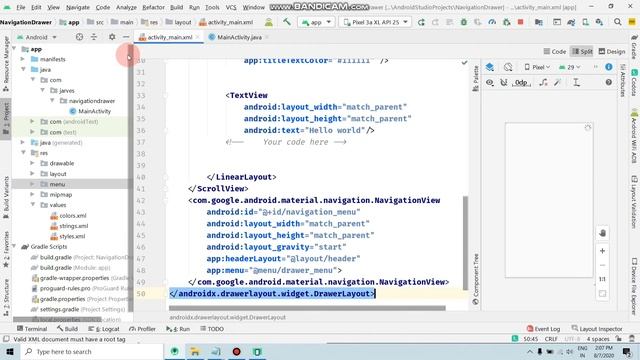Open the API 29 version dropdown

569,67
